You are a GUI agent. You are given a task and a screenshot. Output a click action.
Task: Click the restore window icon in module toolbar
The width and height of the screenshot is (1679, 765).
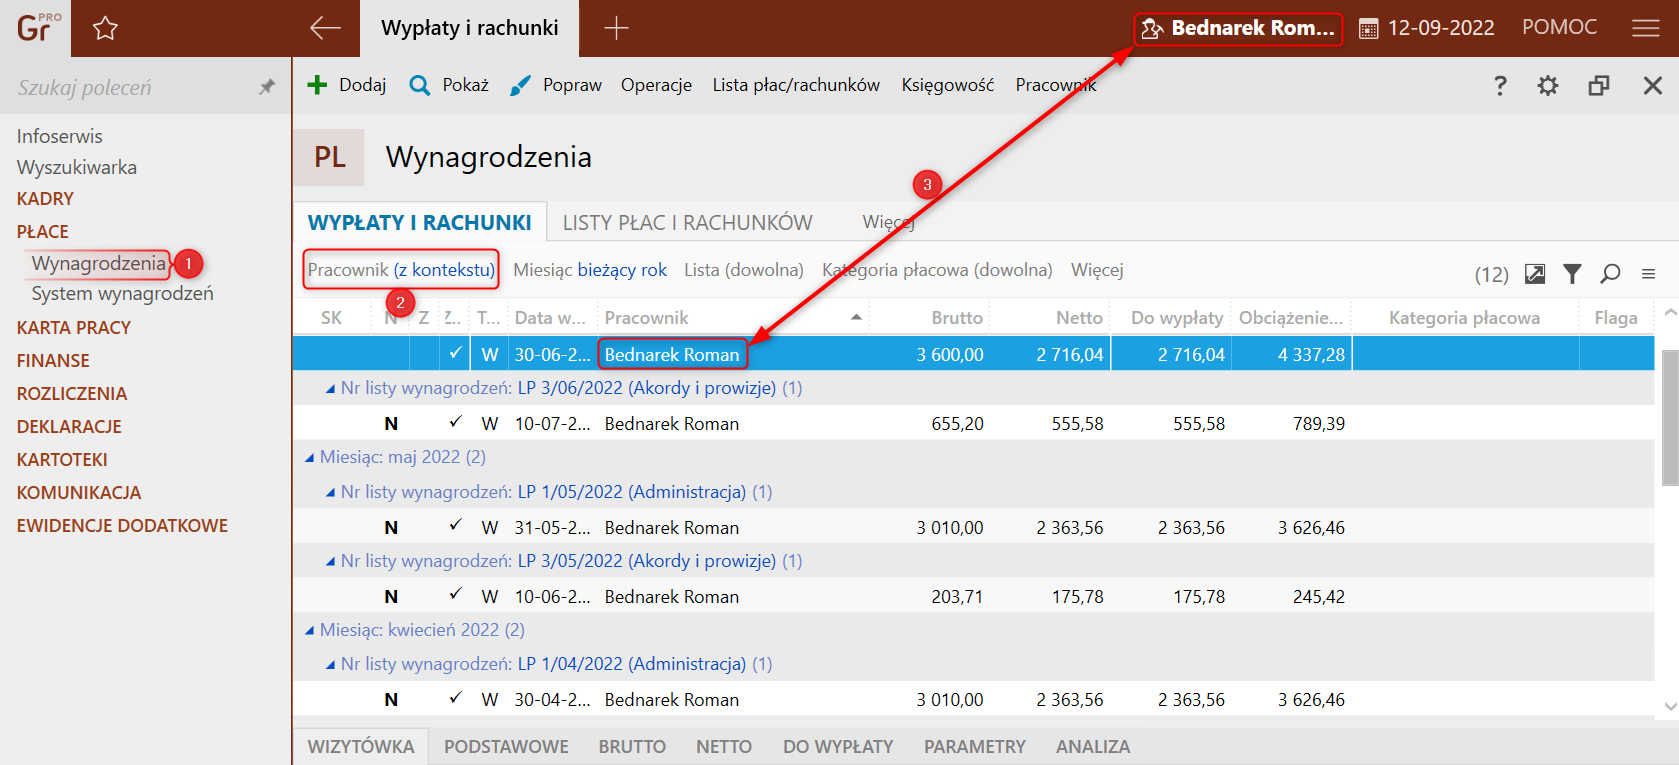(1599, 85)
